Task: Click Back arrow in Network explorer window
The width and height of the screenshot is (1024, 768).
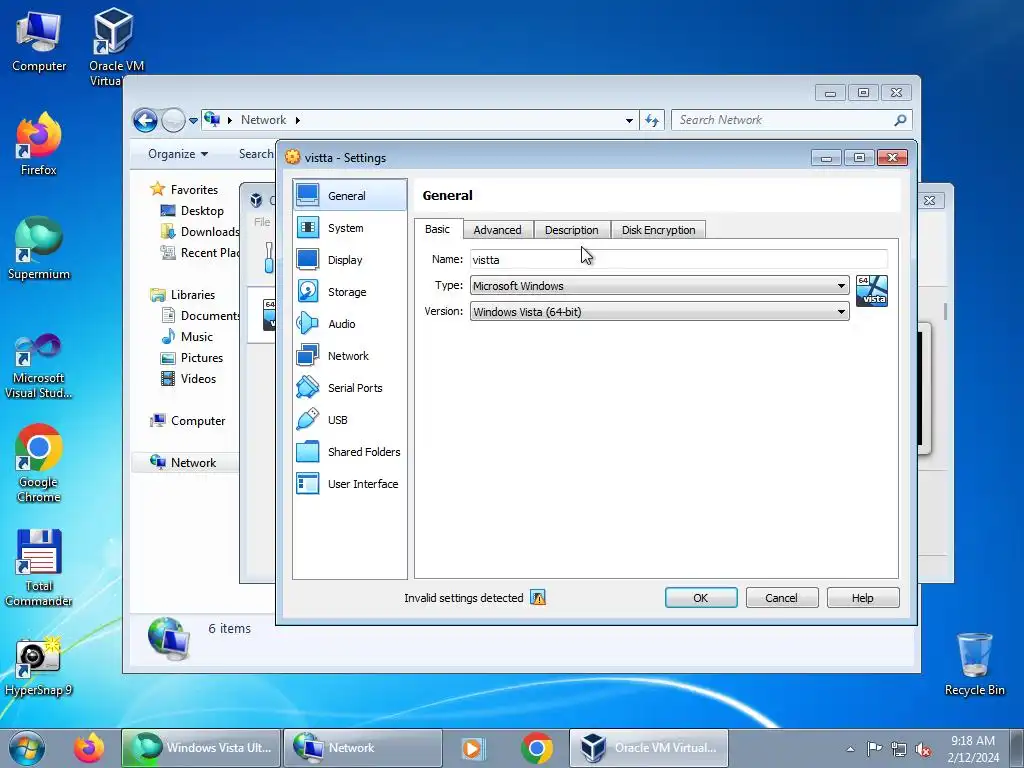Action: click(x=145, y=120)
